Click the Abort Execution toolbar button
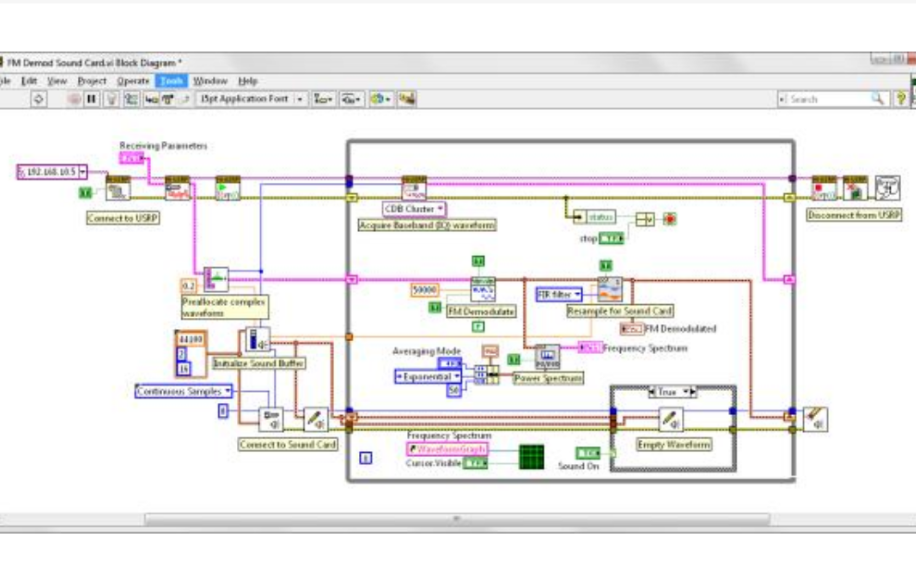This screenshot has height=573, width=916. tap(74, 99)
